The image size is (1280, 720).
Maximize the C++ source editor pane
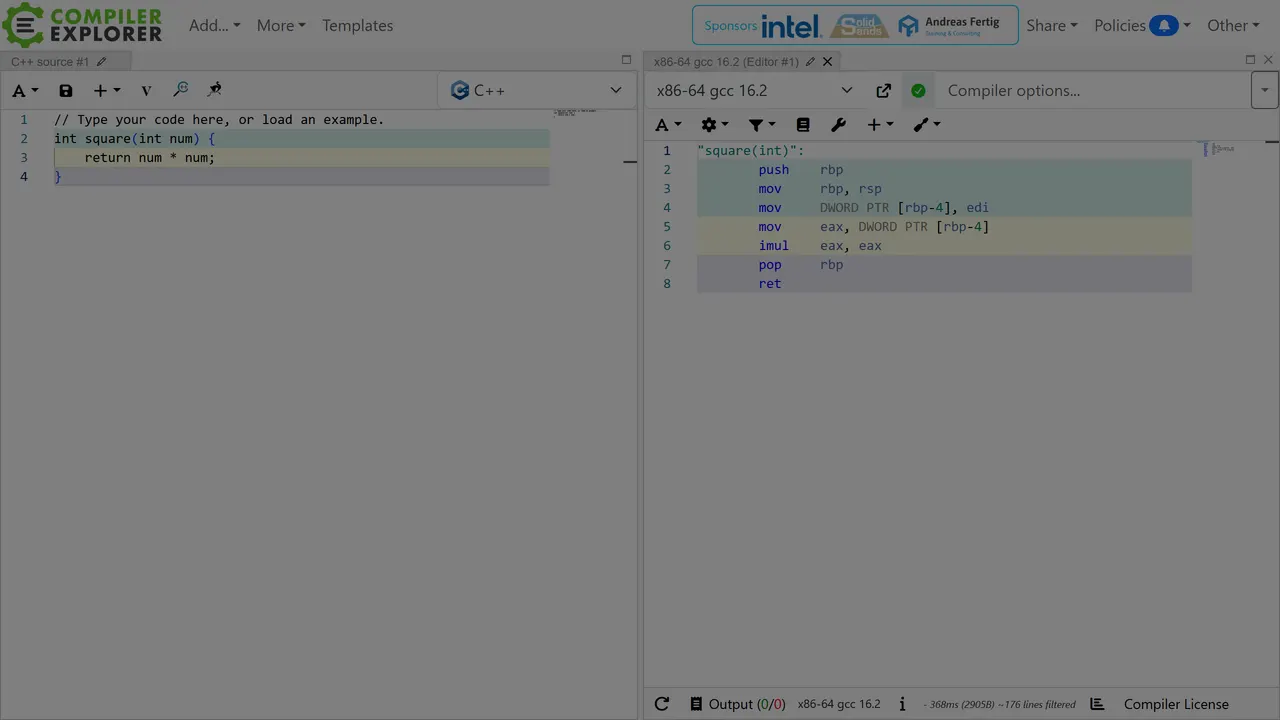(626, 60)
